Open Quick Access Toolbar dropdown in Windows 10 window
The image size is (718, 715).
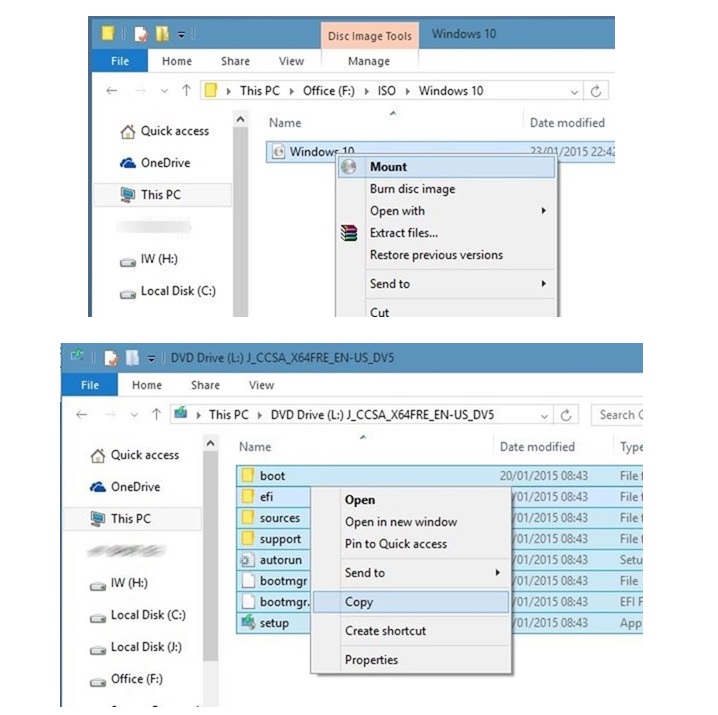pyautogui.click(x=182, y=35)
